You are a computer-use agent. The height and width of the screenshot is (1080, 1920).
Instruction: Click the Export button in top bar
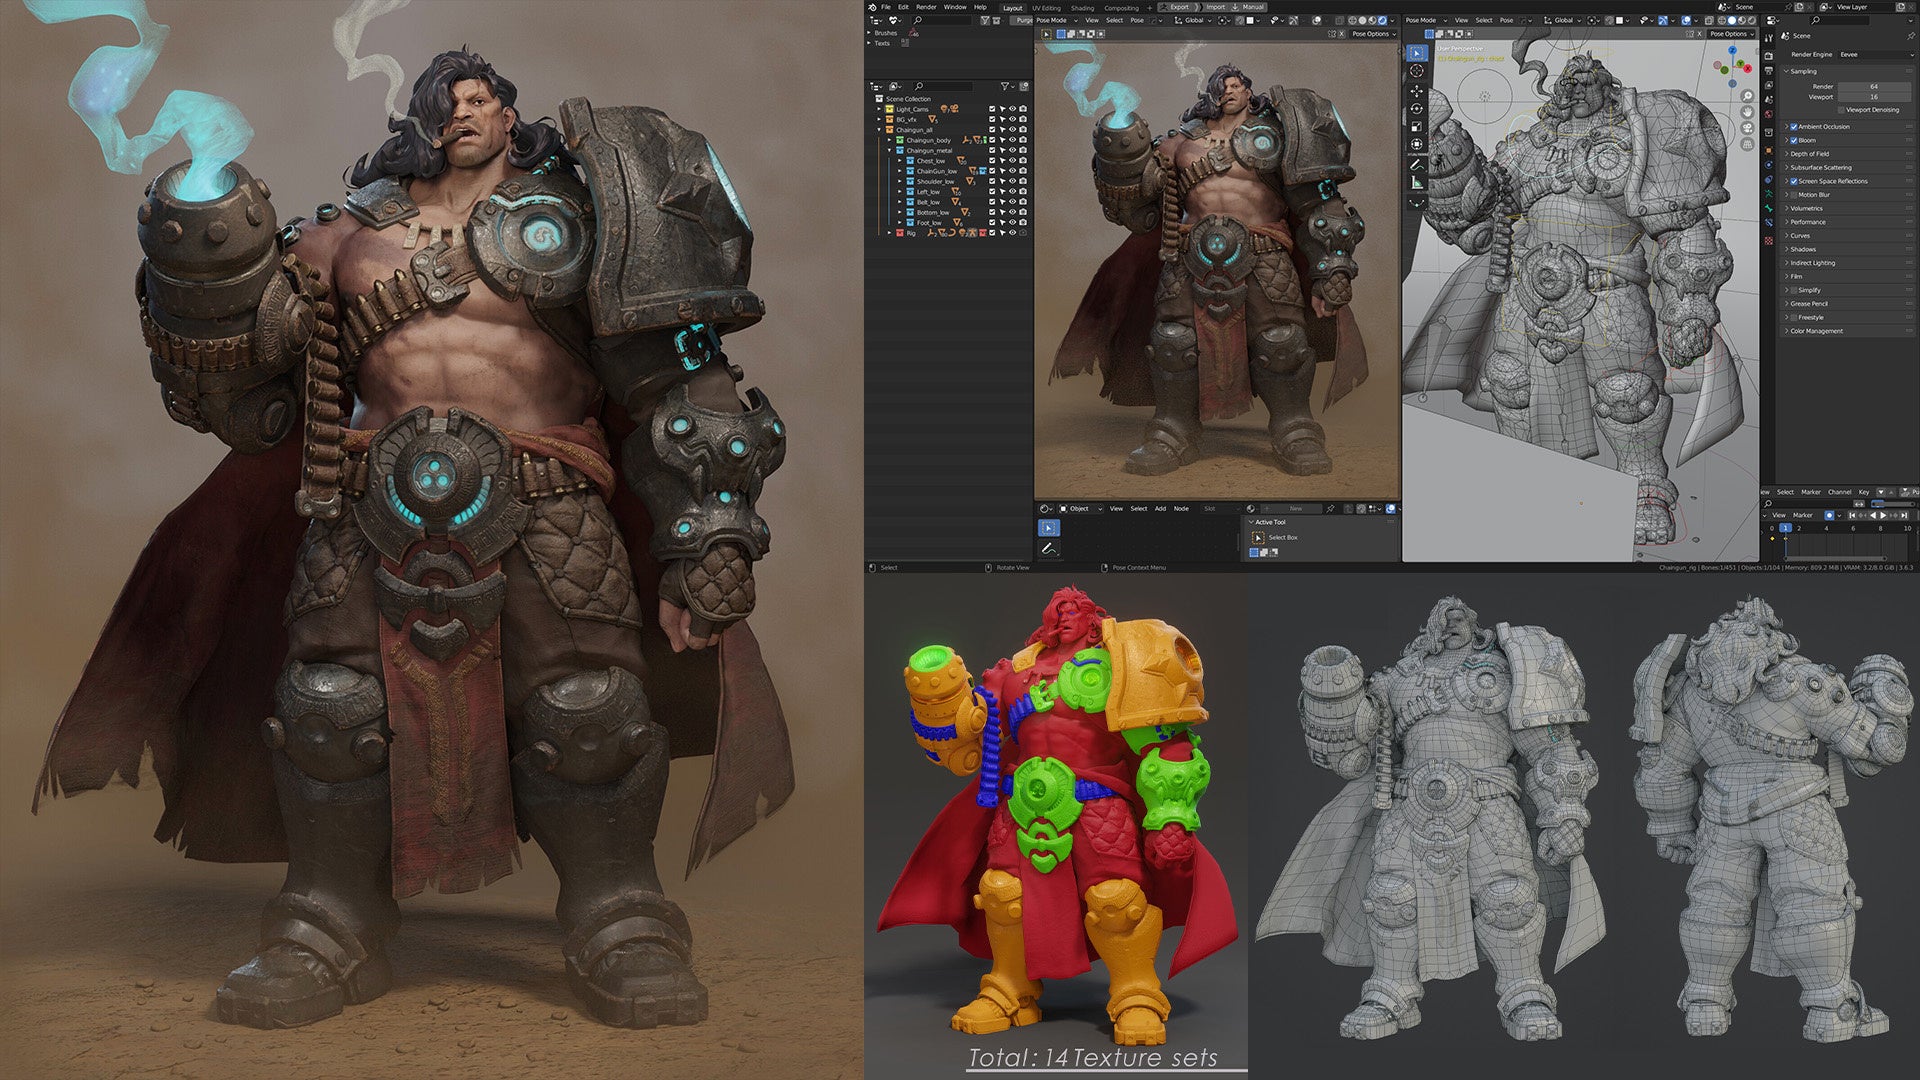click(x=1180, y=7)
